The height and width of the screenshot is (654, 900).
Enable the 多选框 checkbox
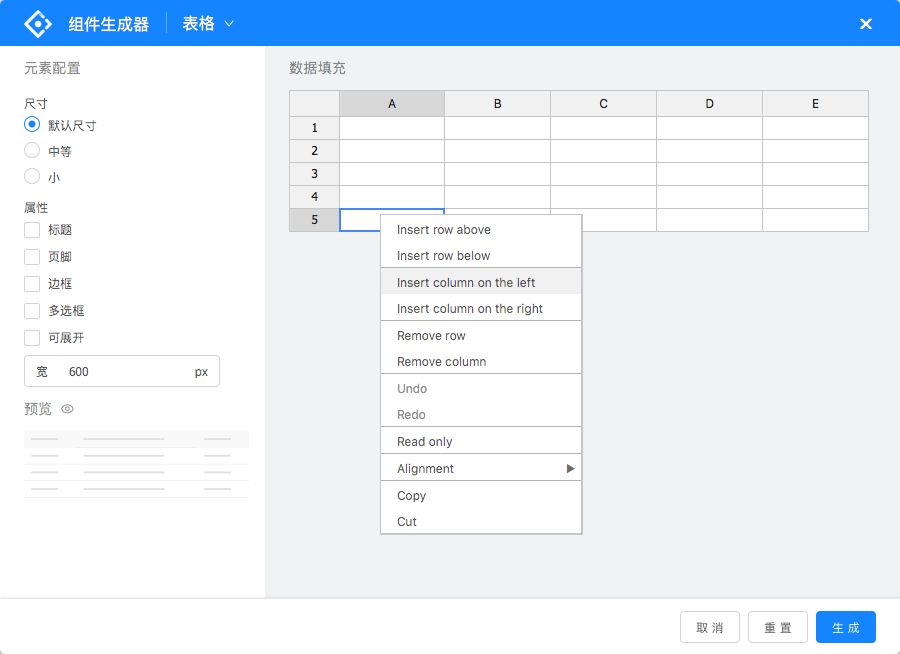(32, 311)
